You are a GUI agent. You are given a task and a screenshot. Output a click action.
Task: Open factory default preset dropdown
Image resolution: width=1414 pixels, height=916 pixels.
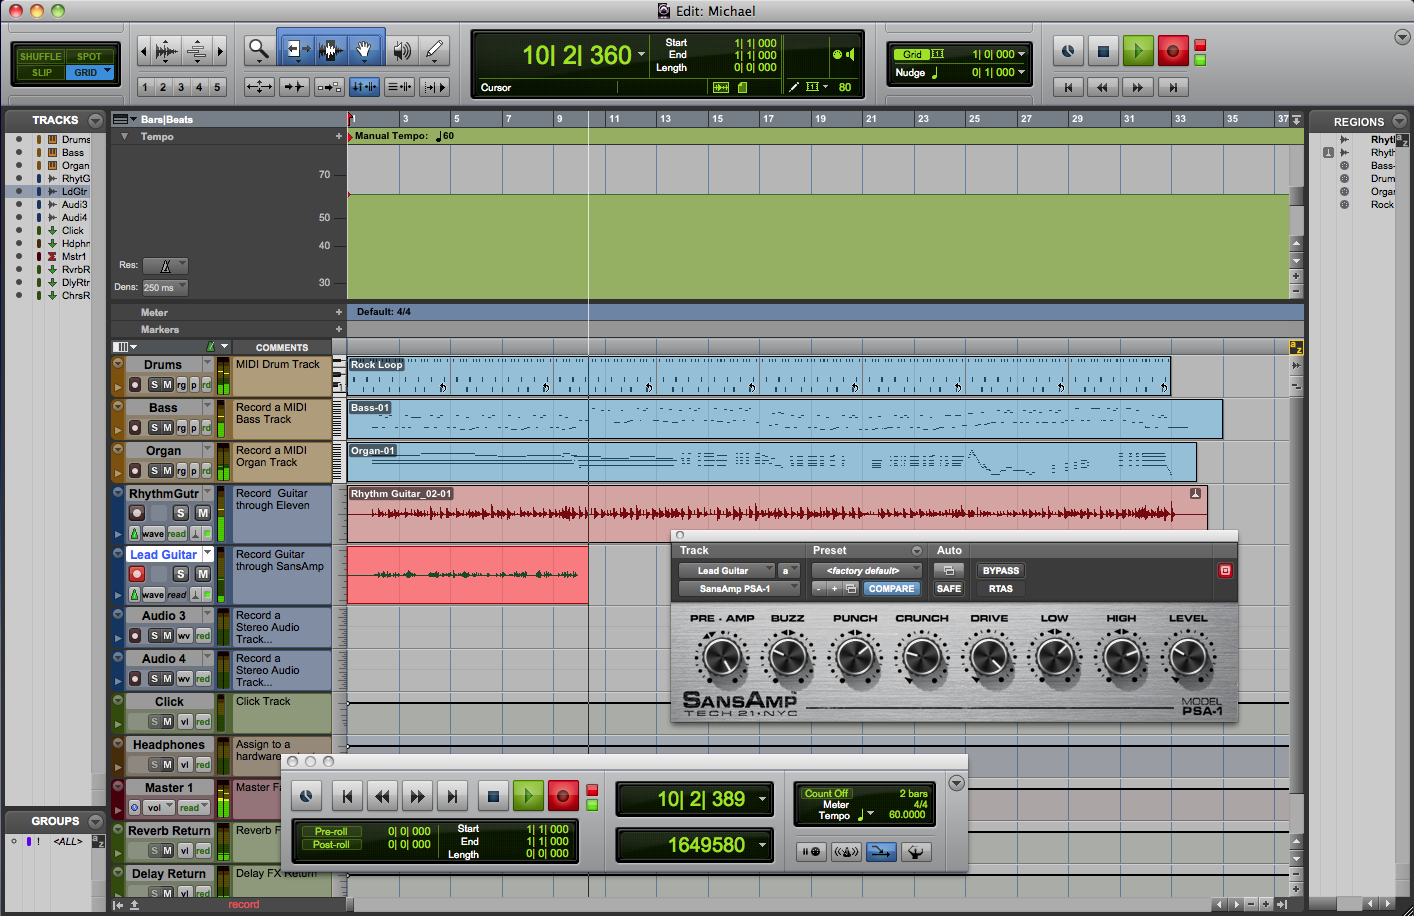click(x=867, y=571)
